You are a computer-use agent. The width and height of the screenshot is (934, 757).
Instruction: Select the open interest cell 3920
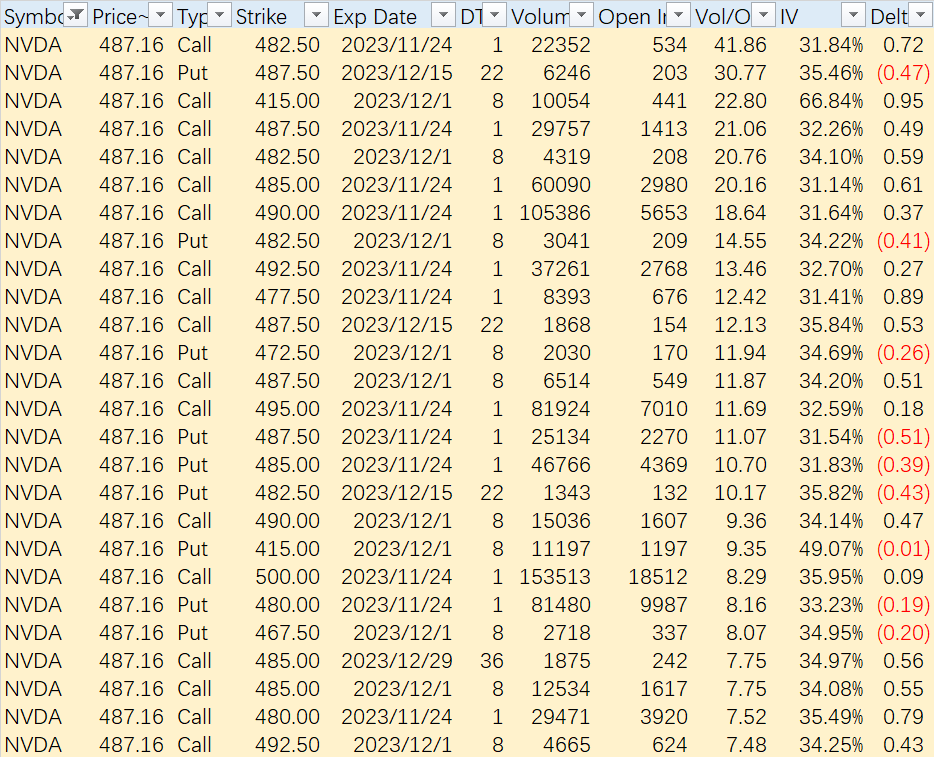tap(664, 716)
